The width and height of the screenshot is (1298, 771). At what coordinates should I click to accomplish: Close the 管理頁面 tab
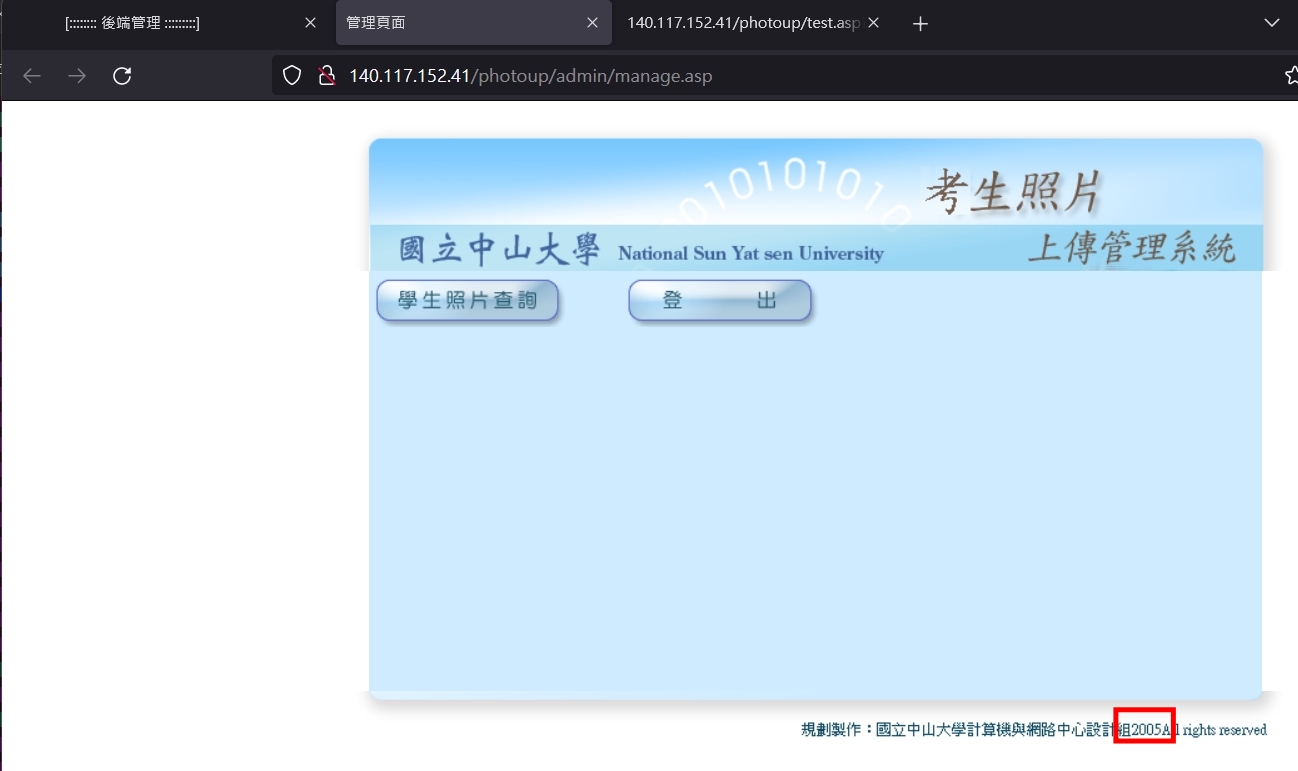click(593, 23)
